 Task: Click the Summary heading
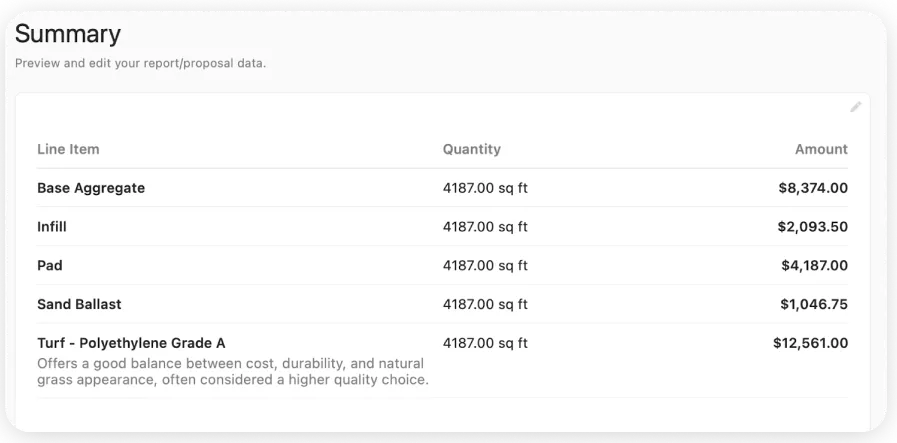[x=68, y=34]
